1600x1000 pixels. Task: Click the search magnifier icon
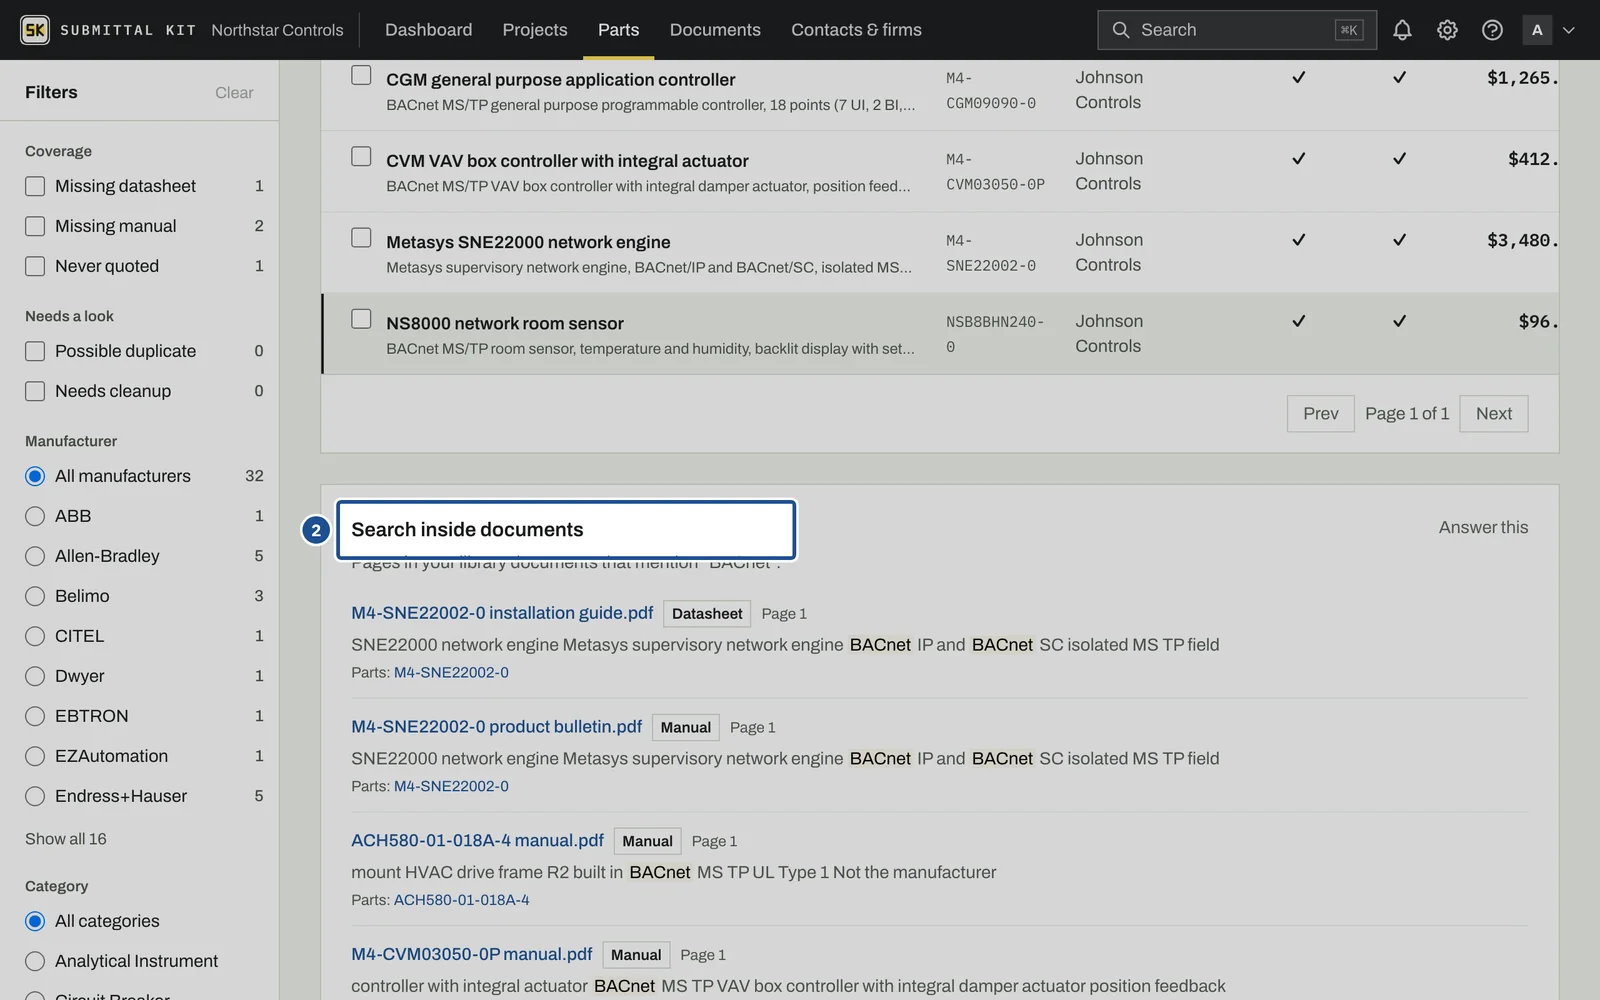pos(1121,30)
